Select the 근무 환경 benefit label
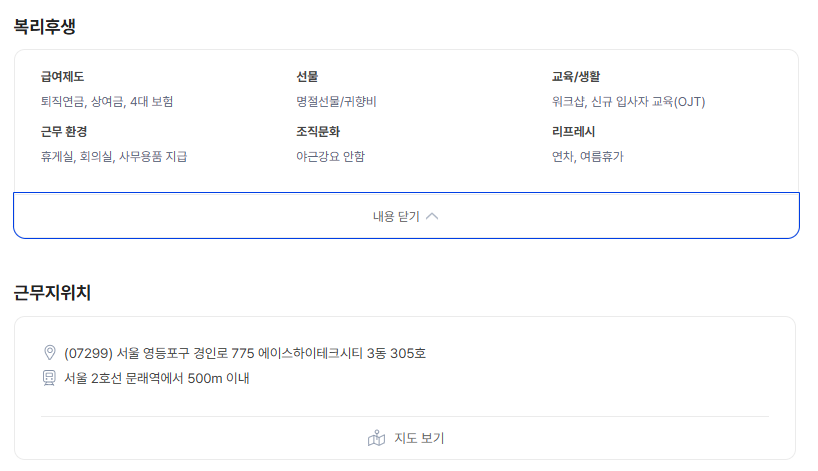The height and width of the screenshot is (471, 818). click(66, 131)
